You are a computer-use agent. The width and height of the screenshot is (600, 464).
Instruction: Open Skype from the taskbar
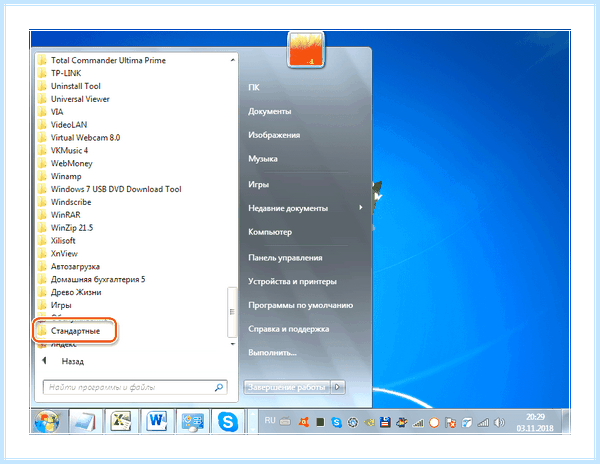228,422
